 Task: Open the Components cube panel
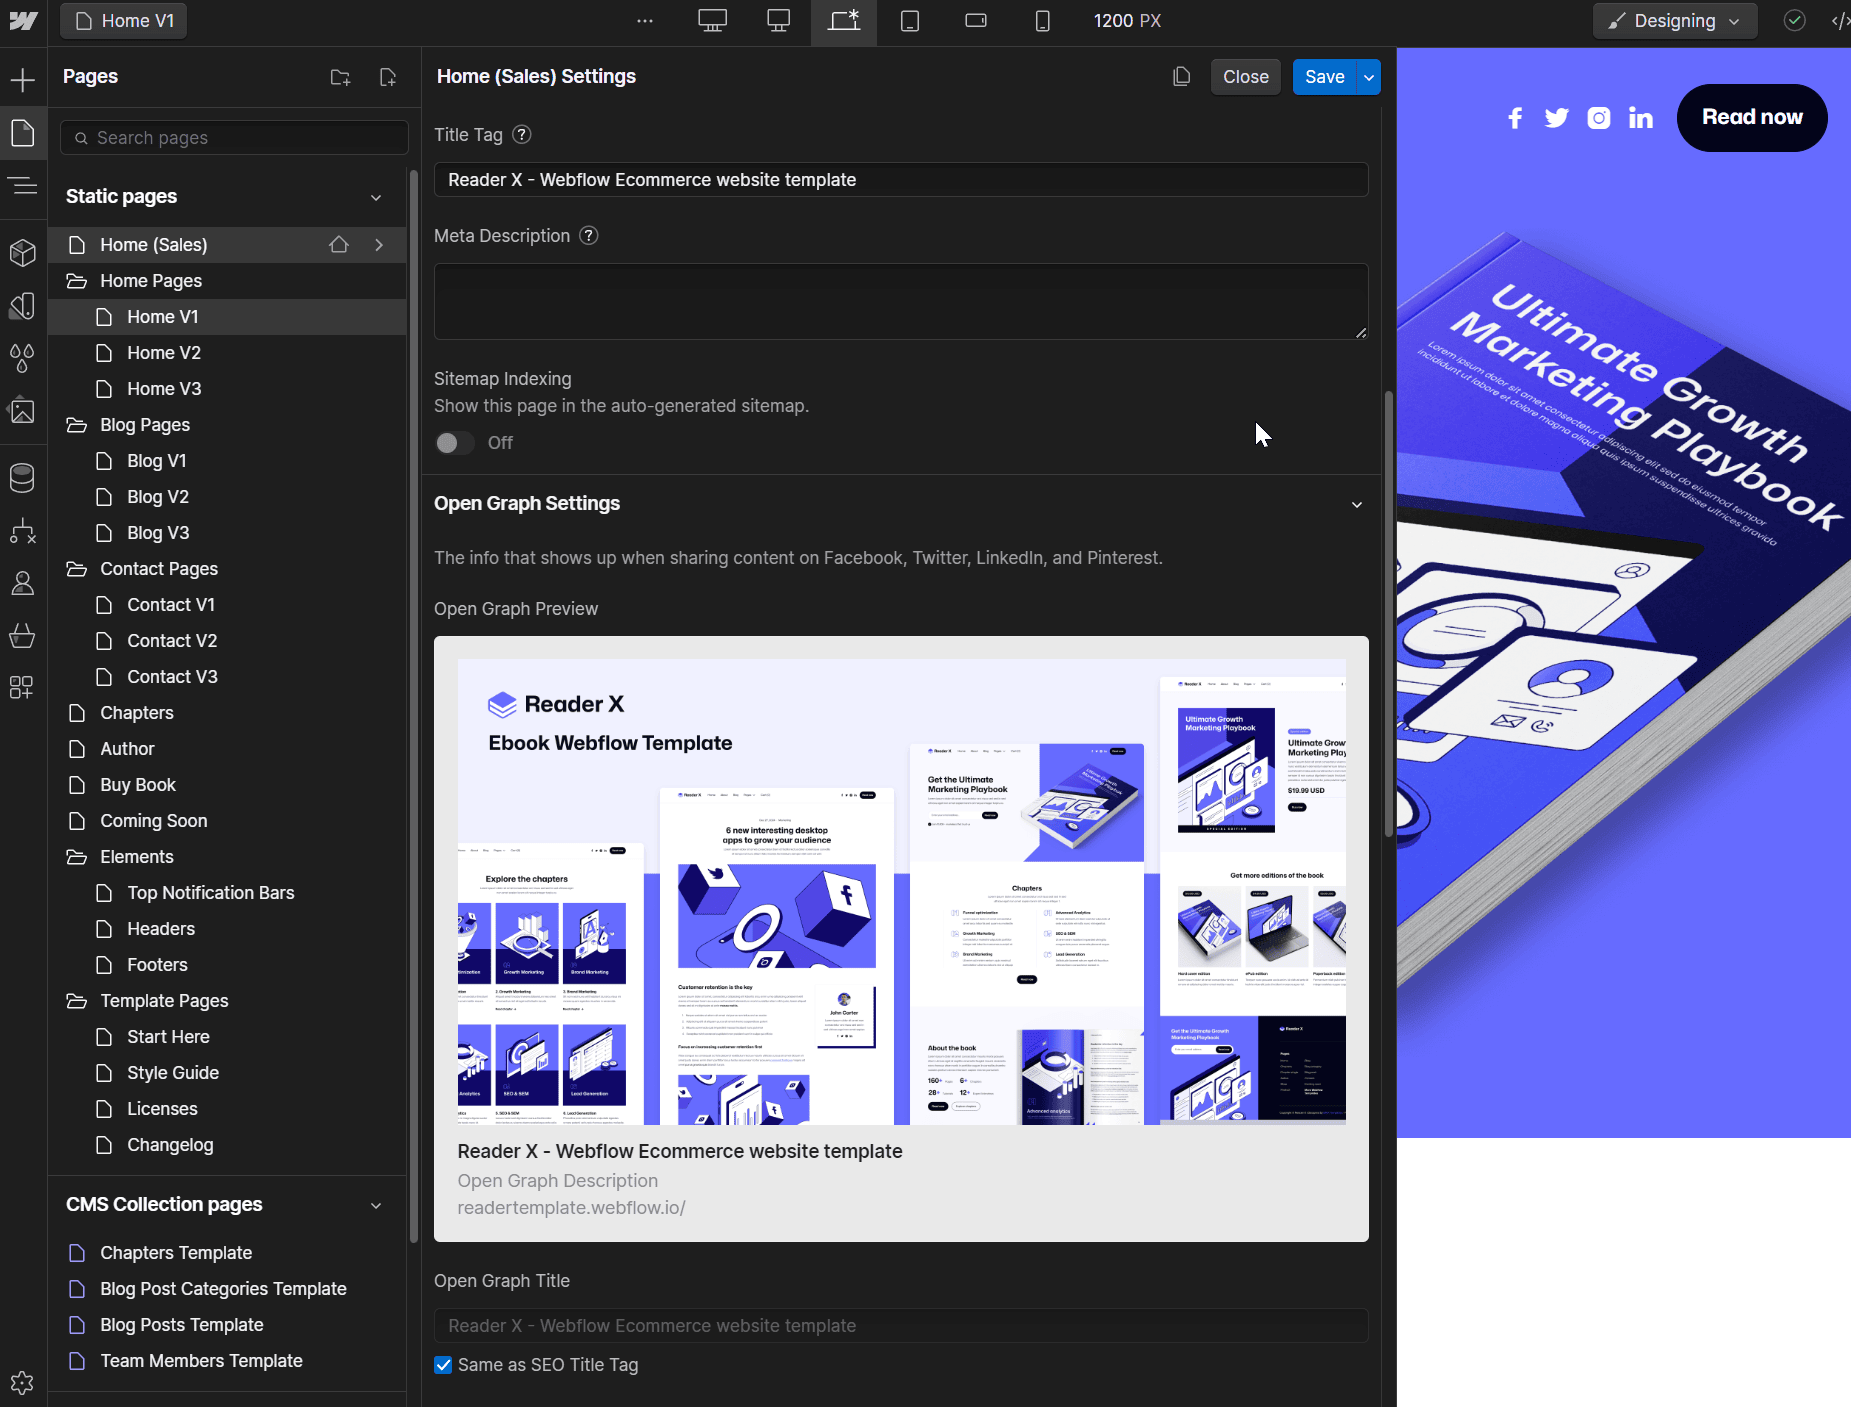[x=23, y=253]
